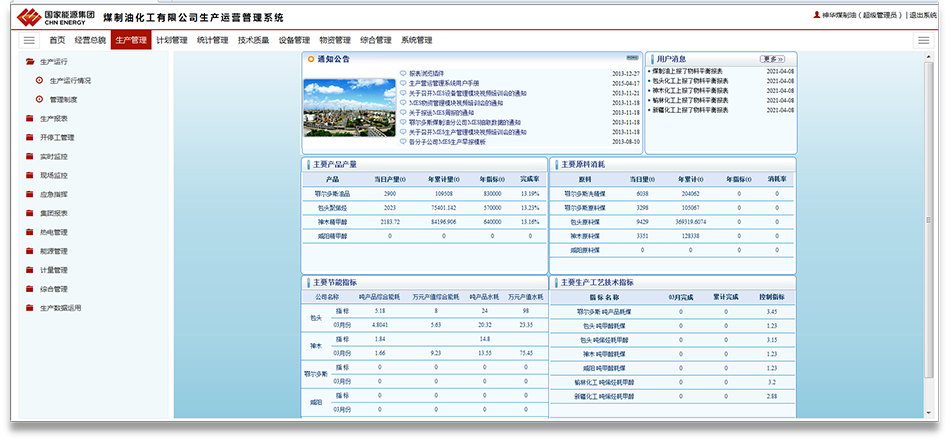Click the more button in 通知公告 header
This screenshot has width=950, height=443.
(632, 58)
